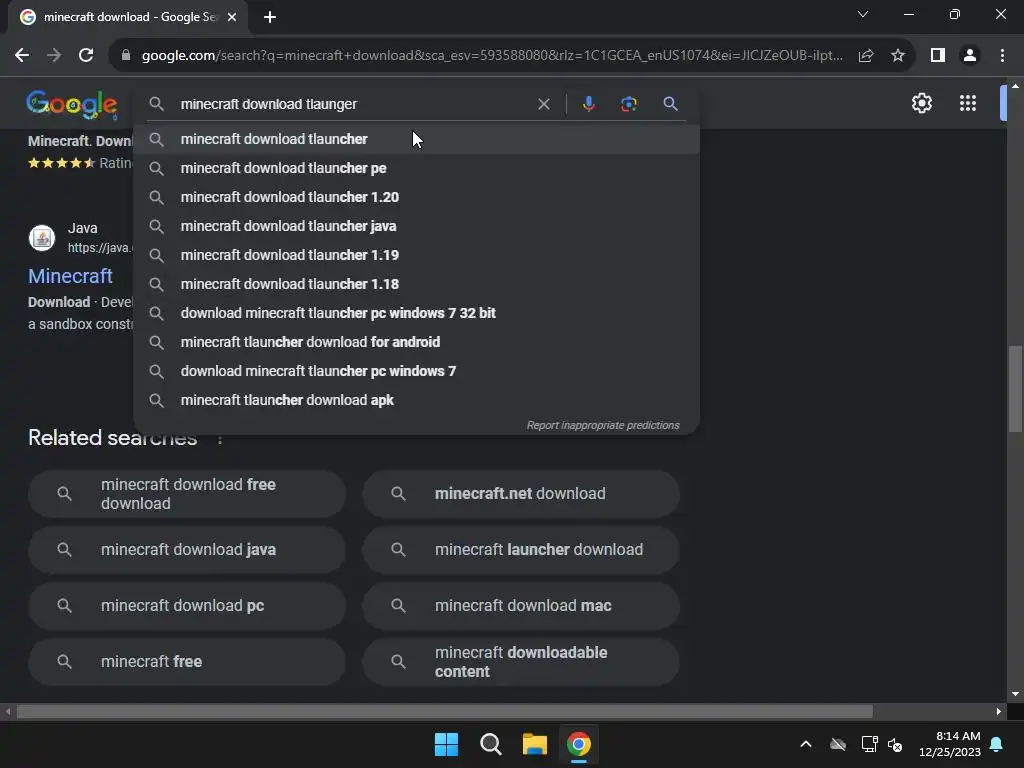
Task: Click the horizontal scrollbar thumb
Action: pyautogui.click(x=444, y=711)
